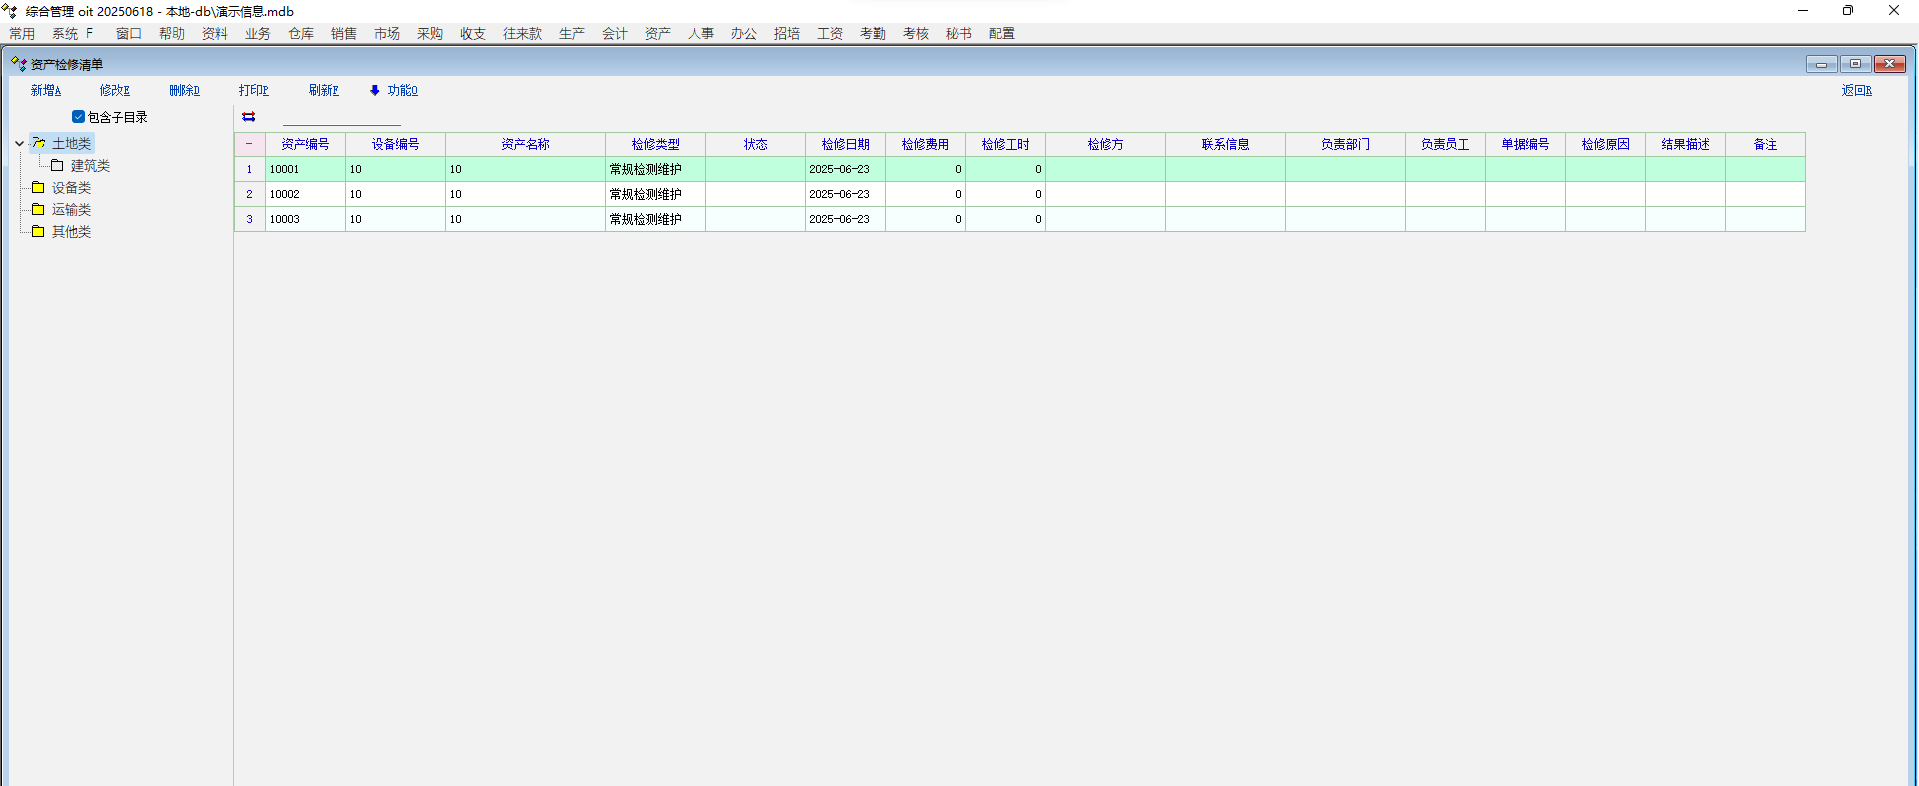The width and height of the screenshot is (1919, 786).
Task: Select row 2 with asset number 10002
Action: (x=305, y=194)
